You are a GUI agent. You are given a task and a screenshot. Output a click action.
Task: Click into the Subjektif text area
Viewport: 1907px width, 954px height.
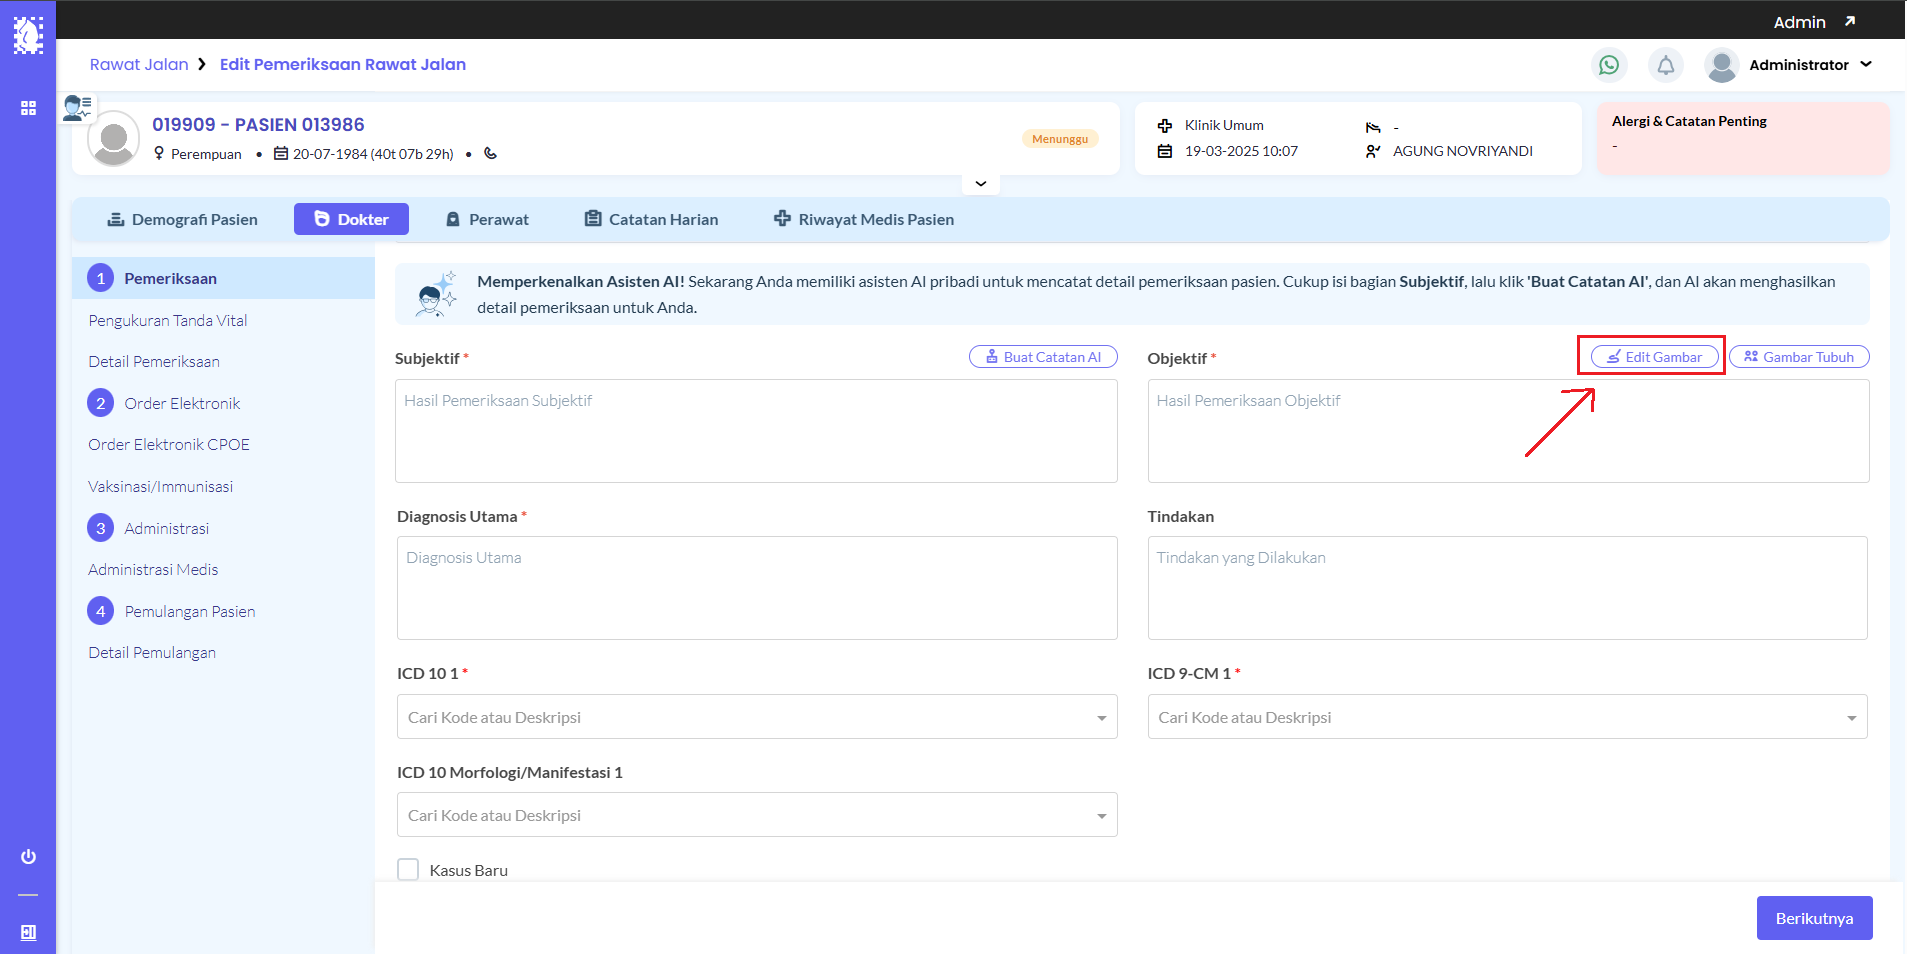click(x=757, y=431)
